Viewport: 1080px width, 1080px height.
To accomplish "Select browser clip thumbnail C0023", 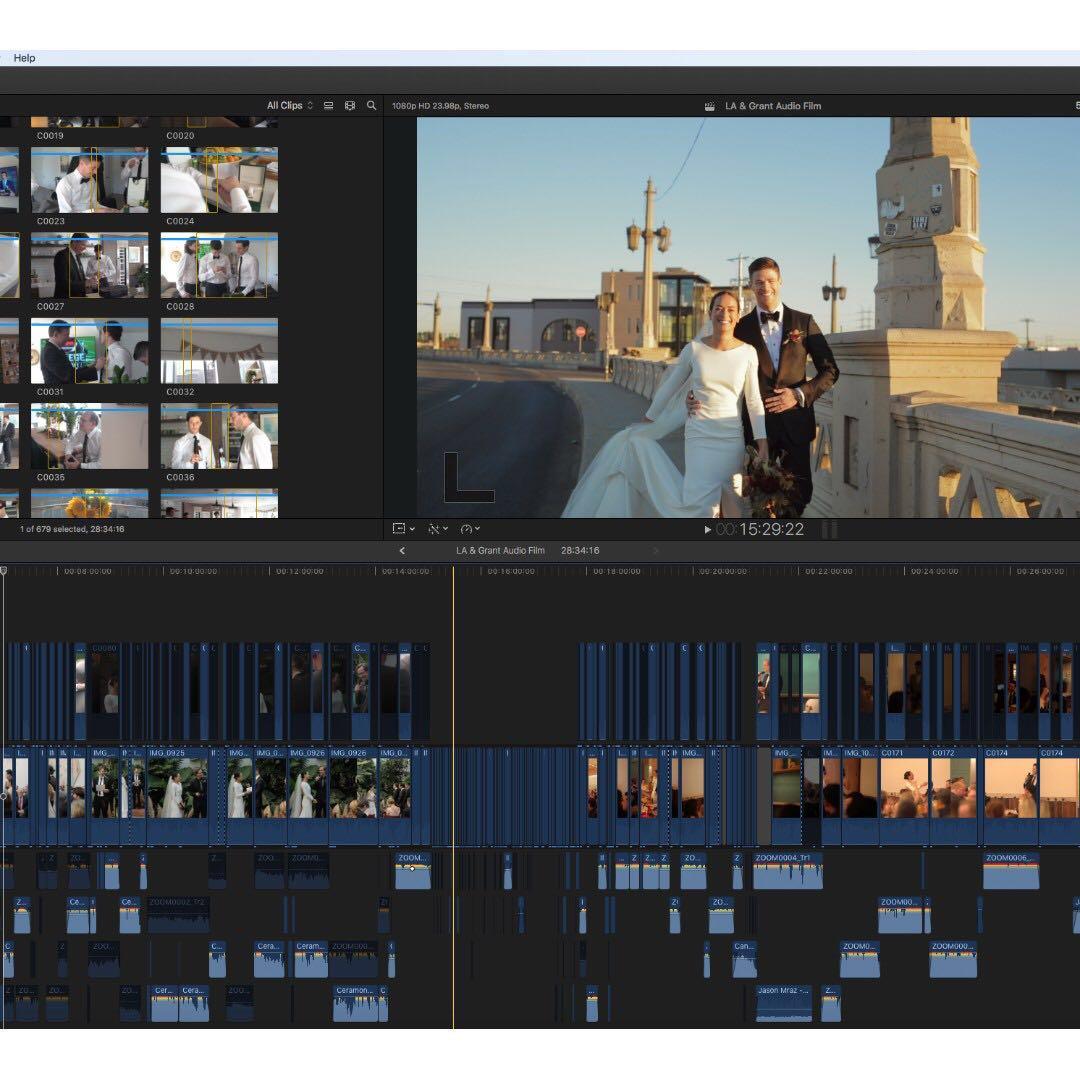I will point(90,180).
